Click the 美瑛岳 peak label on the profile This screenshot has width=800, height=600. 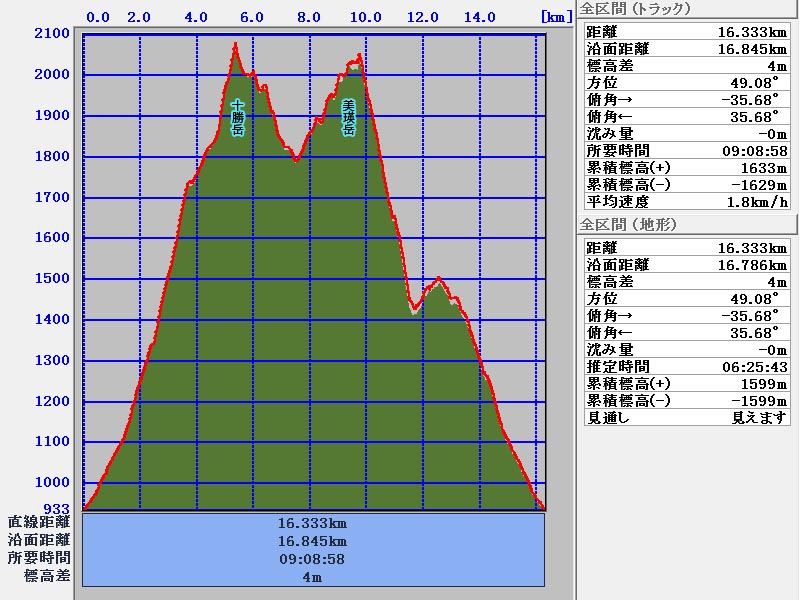[348, 117]
